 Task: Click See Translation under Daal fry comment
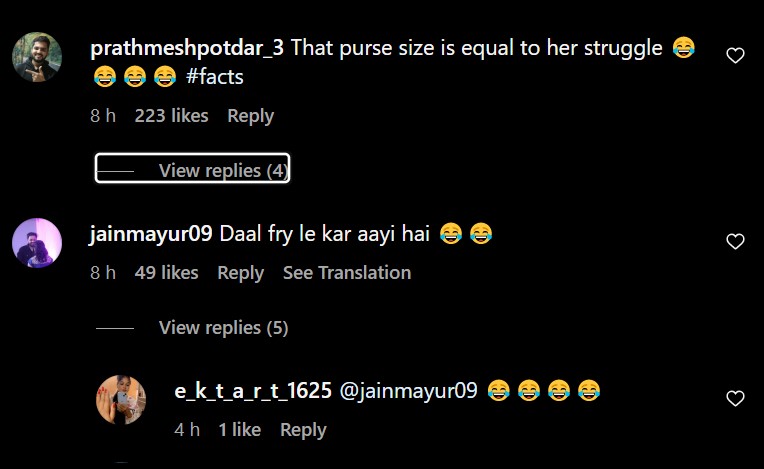347,273
